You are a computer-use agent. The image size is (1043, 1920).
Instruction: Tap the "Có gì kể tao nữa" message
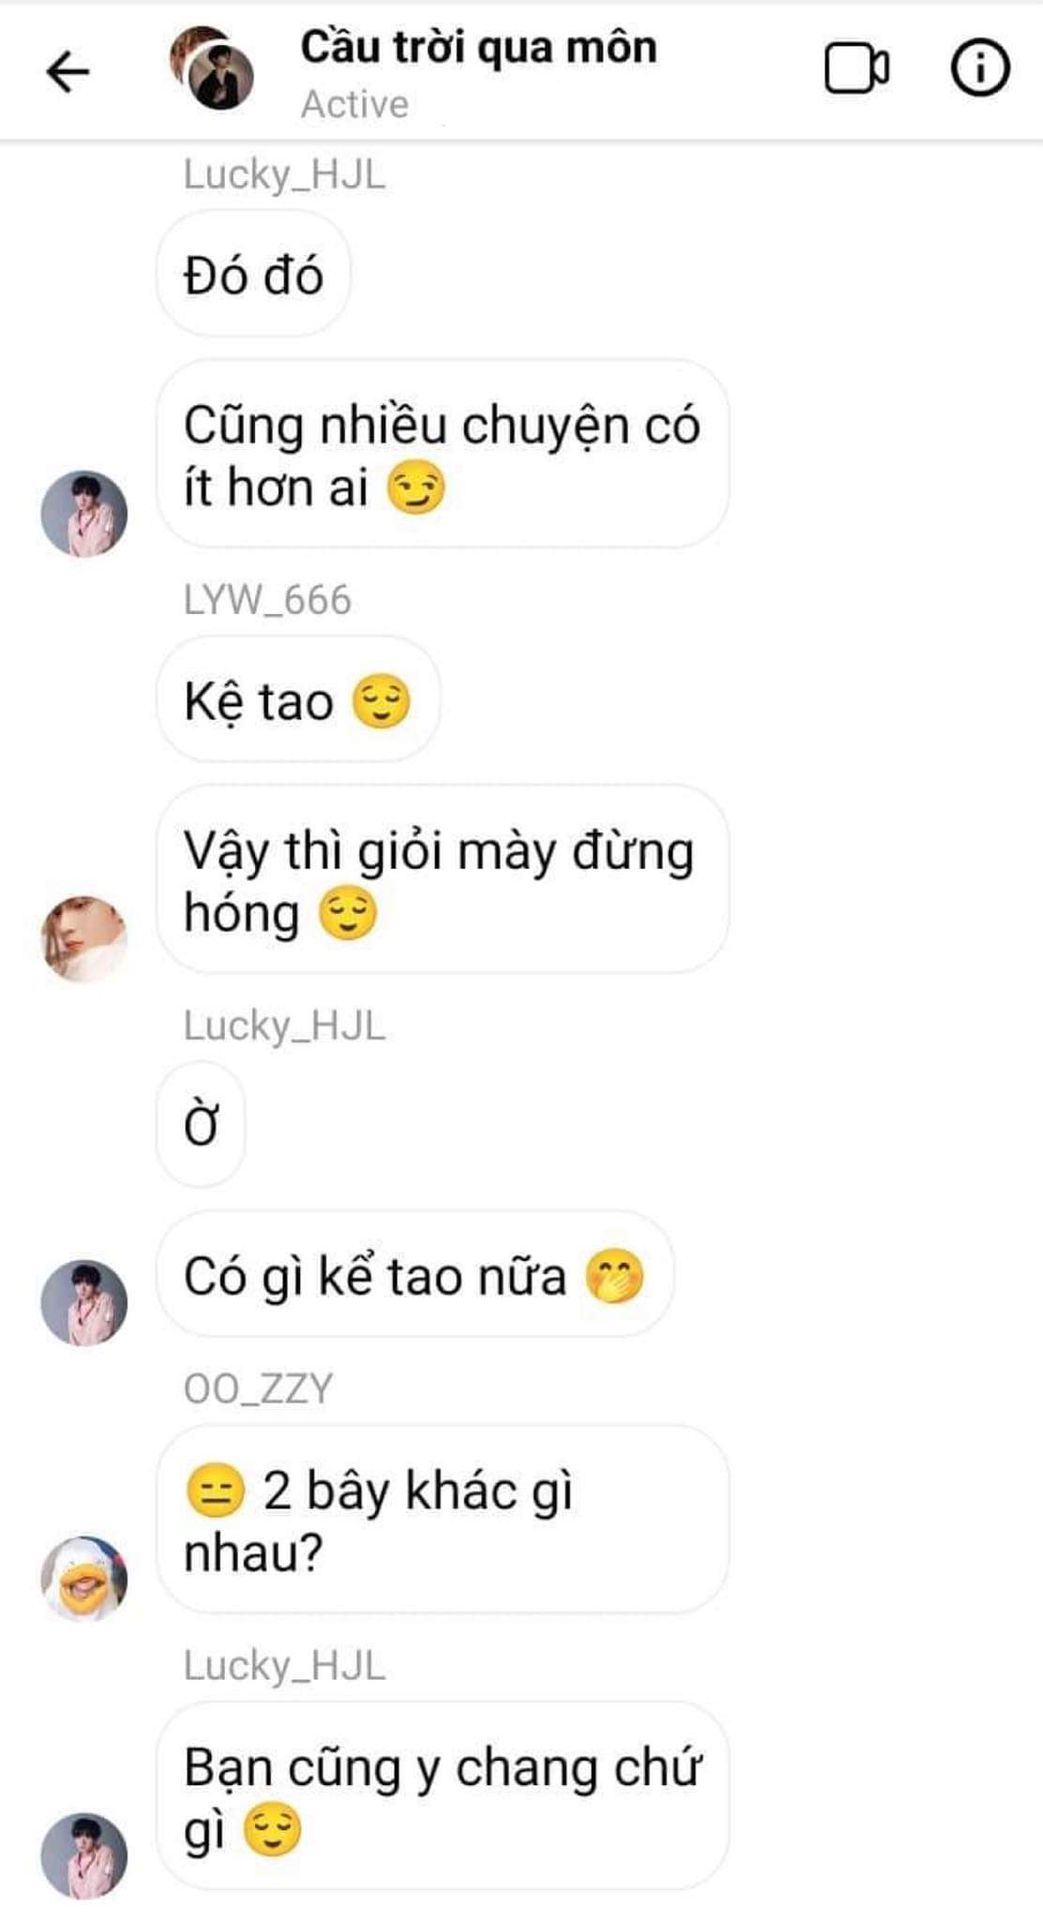click(x=414, y=1275)
